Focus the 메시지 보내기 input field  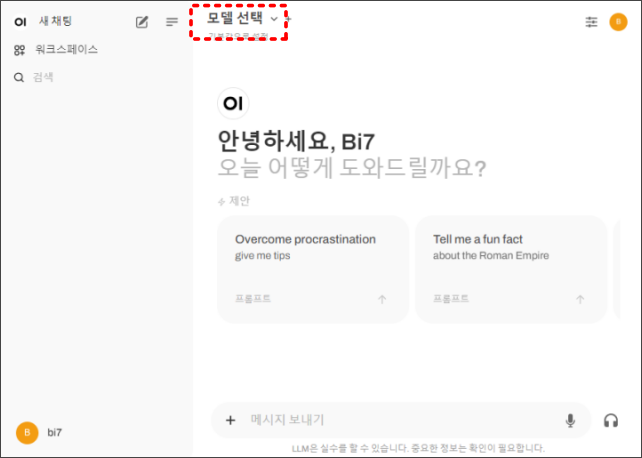click(403, 420)
